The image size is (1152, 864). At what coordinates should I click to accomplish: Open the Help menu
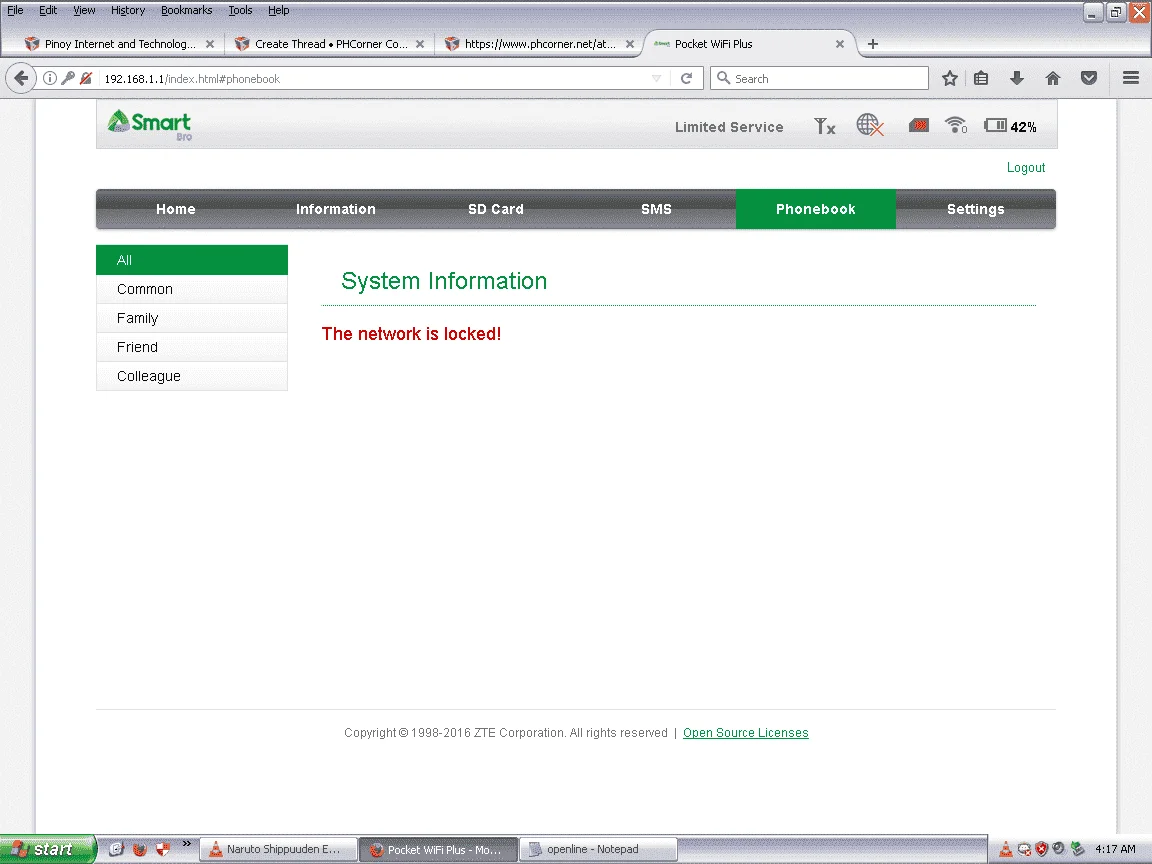(278, 10)
